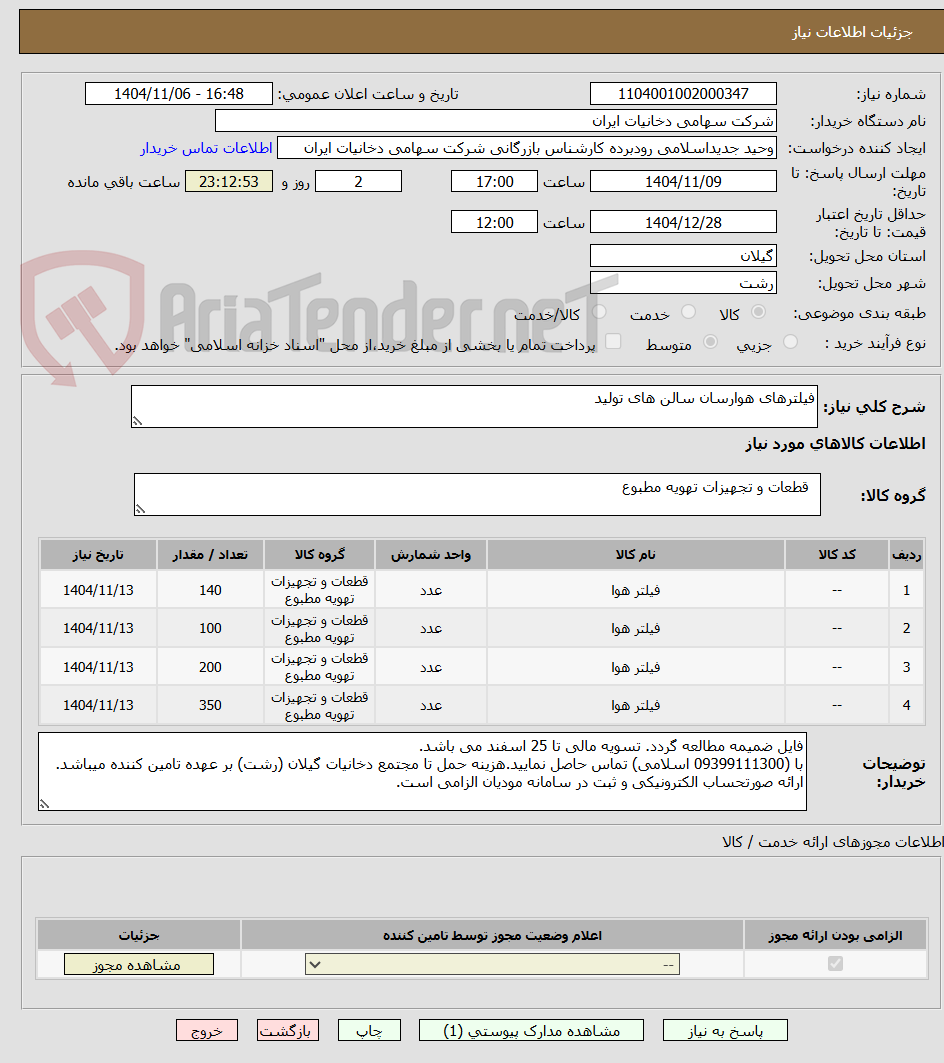Click the چاپ print button
Viewport: 944px width, 1063px height.
[x=369, y=1030]
